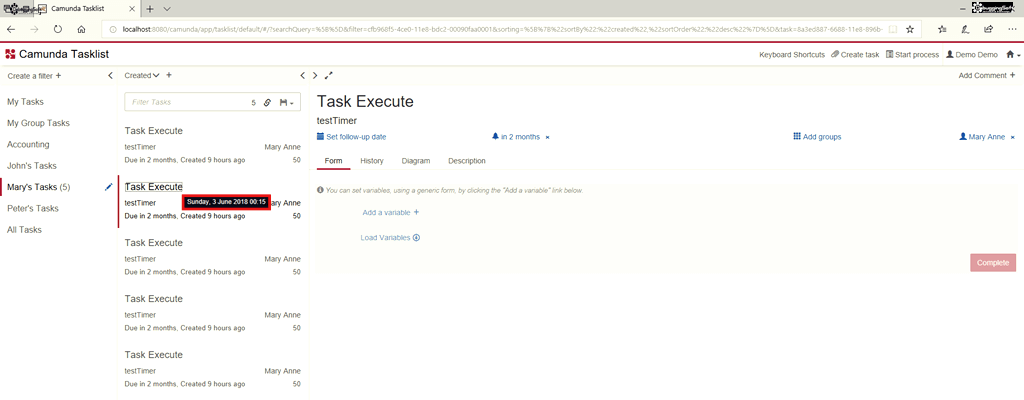Viewport: 1024px width, 400px height.
Task: Open favorites hub icon in browser
Action: tap(942, 29)
